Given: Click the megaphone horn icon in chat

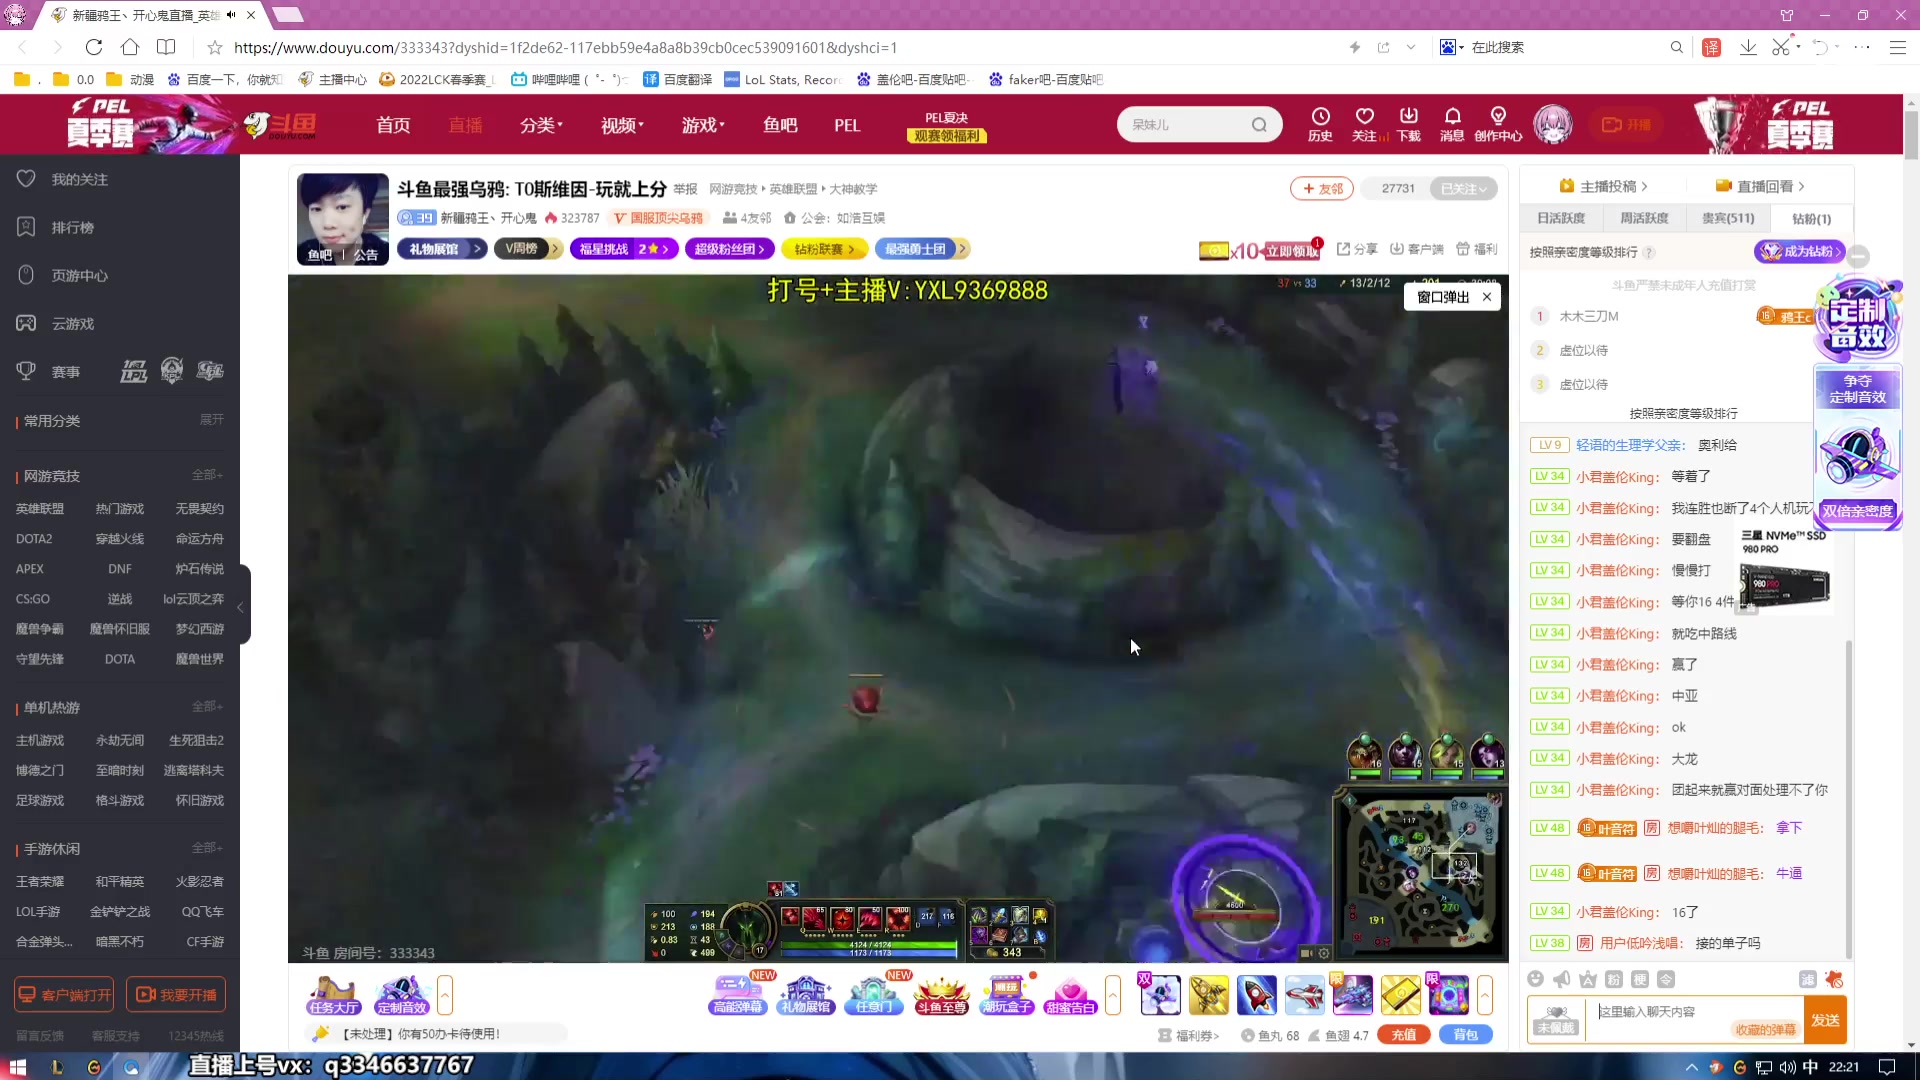Looking at the screenshot, I should point(1562,979).
